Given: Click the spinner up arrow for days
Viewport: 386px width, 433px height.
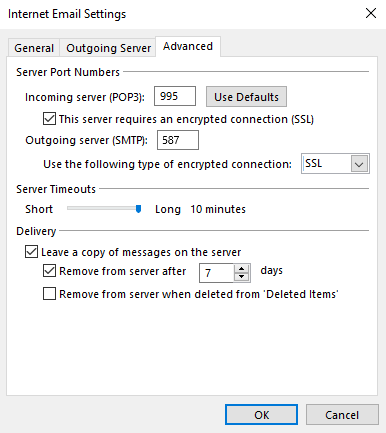Looking at the screenshot, I should click(242, 269).
